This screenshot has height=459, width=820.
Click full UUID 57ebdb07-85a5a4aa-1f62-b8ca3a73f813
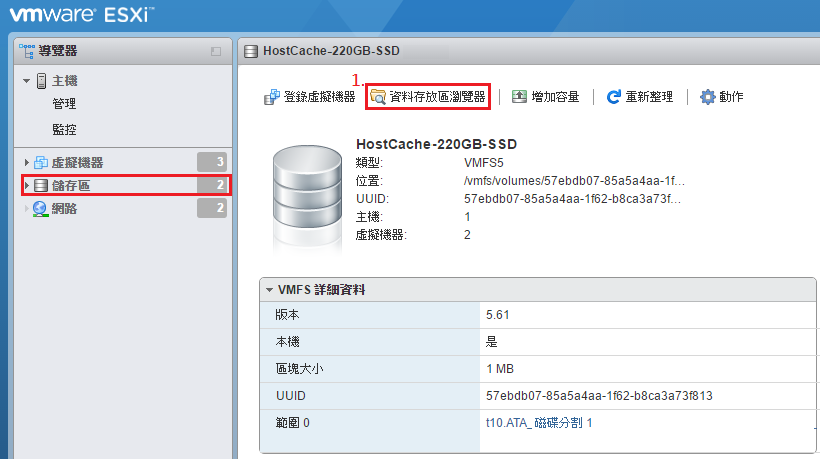click(599, 396)
